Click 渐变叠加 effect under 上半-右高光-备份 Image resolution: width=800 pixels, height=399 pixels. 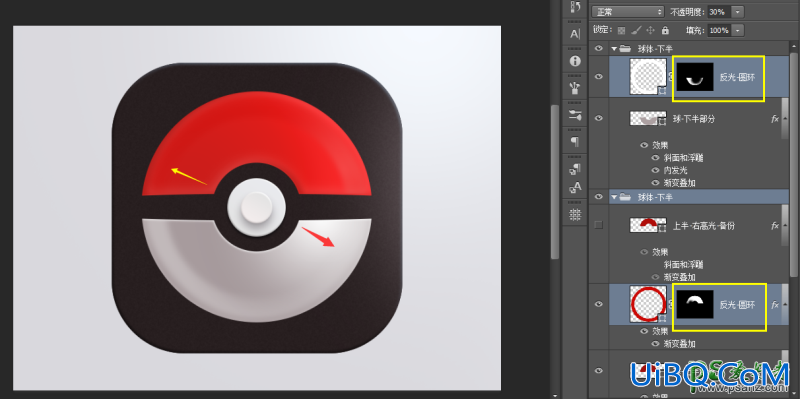679,277
